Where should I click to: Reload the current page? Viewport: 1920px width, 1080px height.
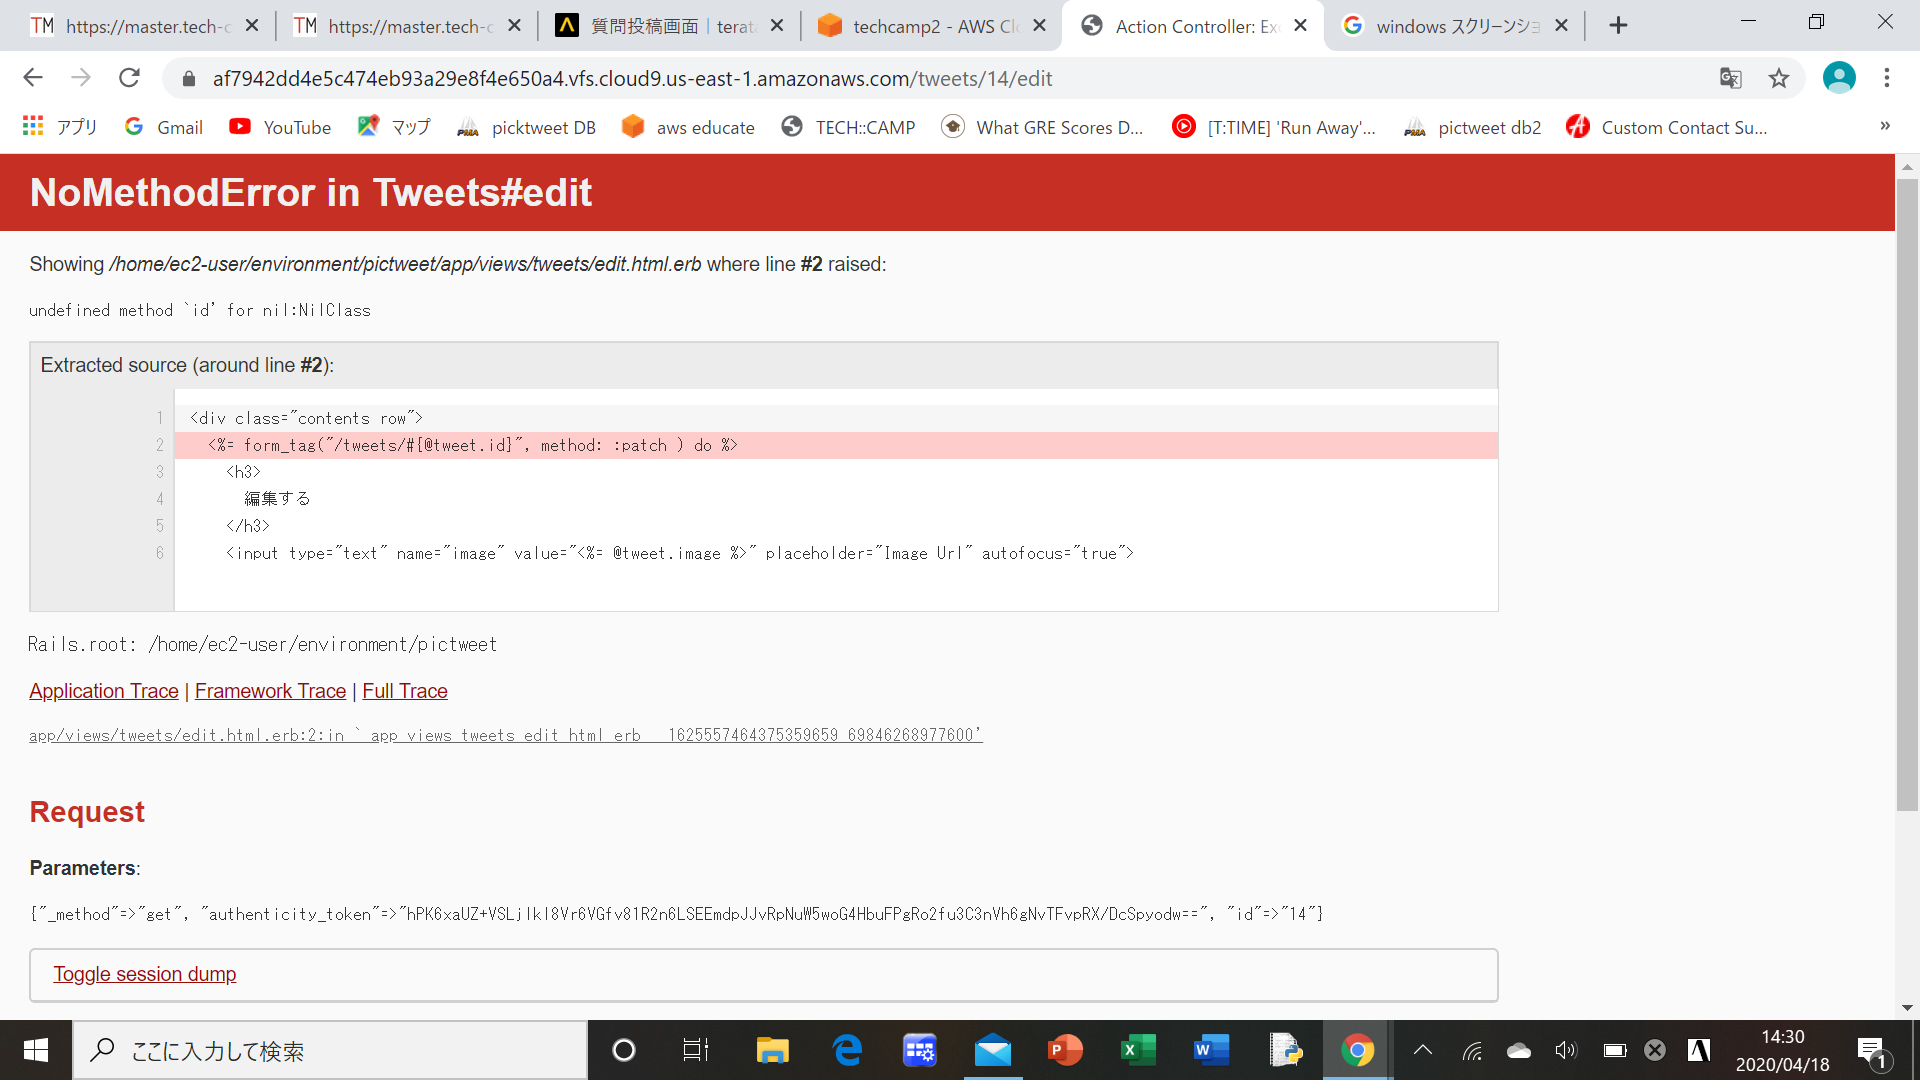pos(129,78)
